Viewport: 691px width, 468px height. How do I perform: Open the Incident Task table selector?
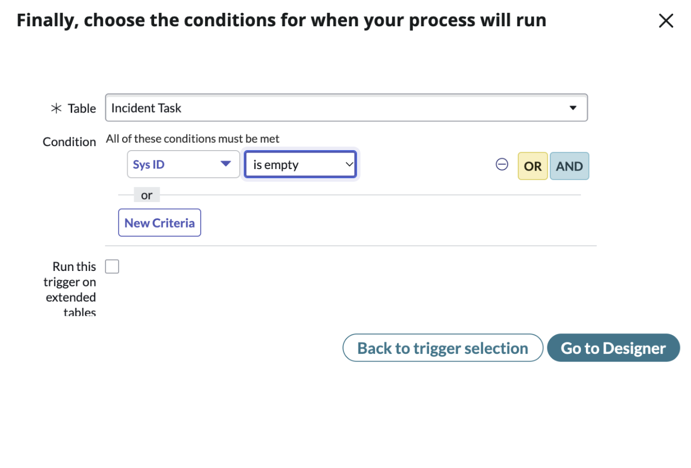[x=346, y=108]
